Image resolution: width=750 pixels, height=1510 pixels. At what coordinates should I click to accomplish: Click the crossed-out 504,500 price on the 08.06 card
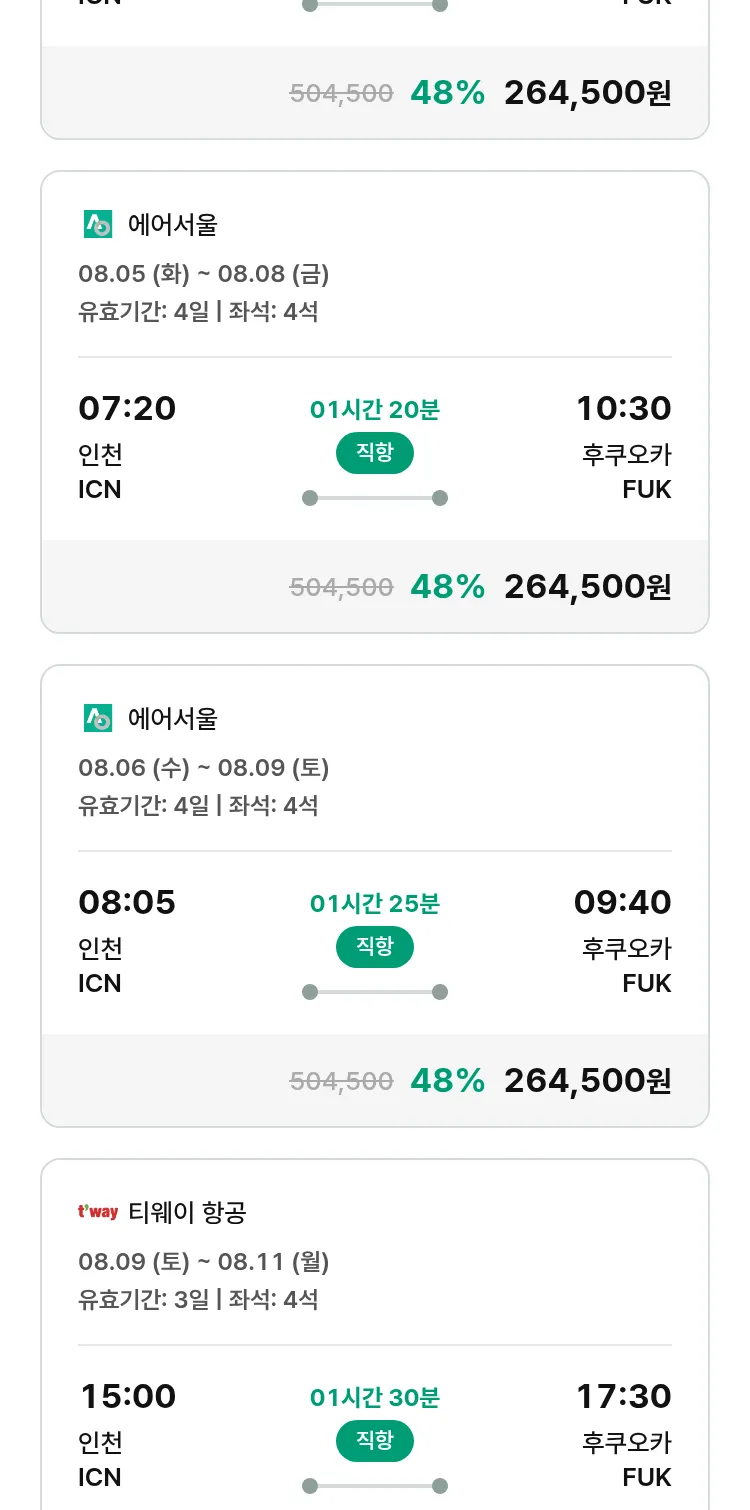[x=341, y=1081]
